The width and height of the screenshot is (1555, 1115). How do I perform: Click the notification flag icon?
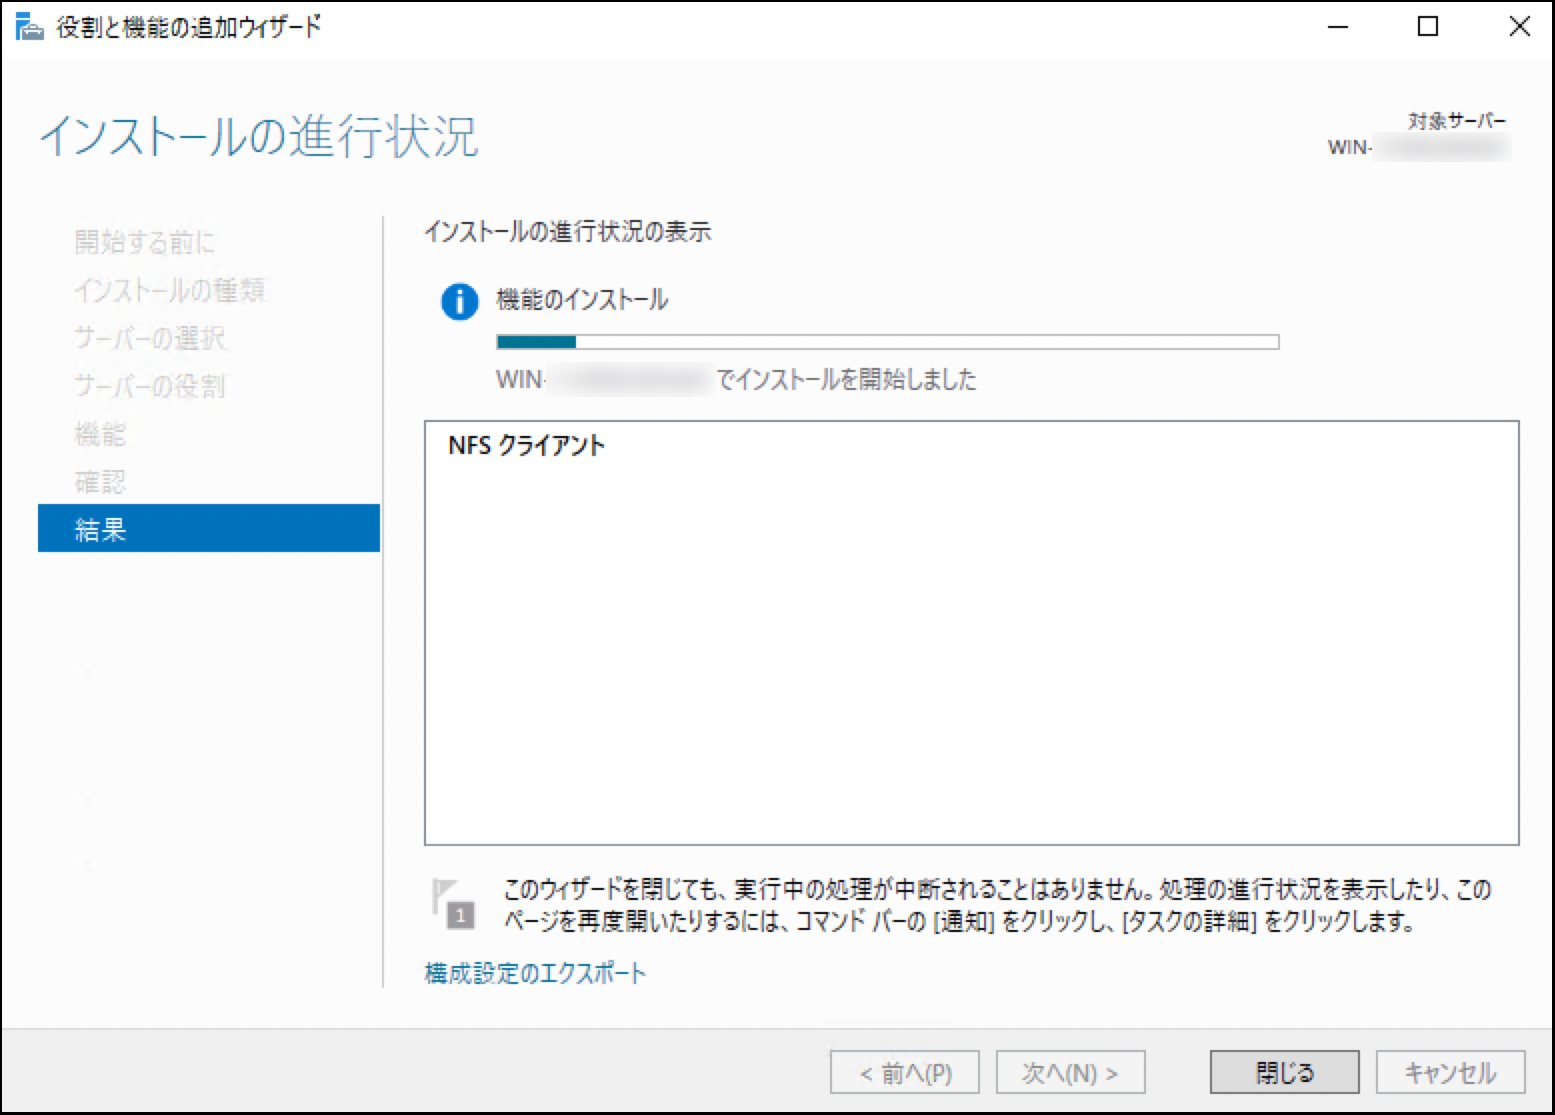point(452,904)
